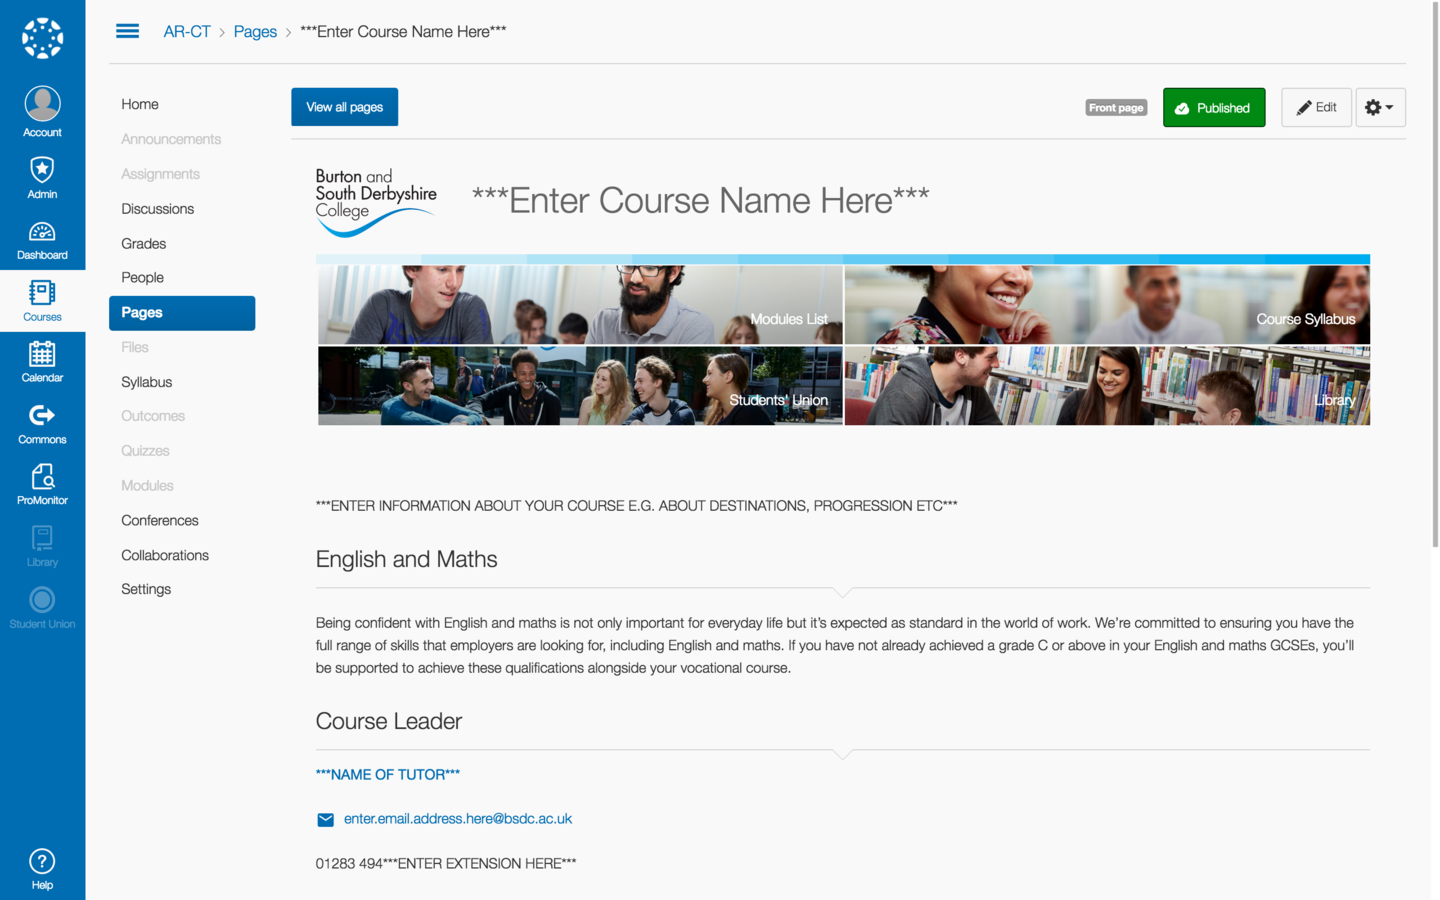Open the gear settings dropdown
Image resolution: width=1440 pixels, height=900 pixels.
click(x=1380, y=108)
